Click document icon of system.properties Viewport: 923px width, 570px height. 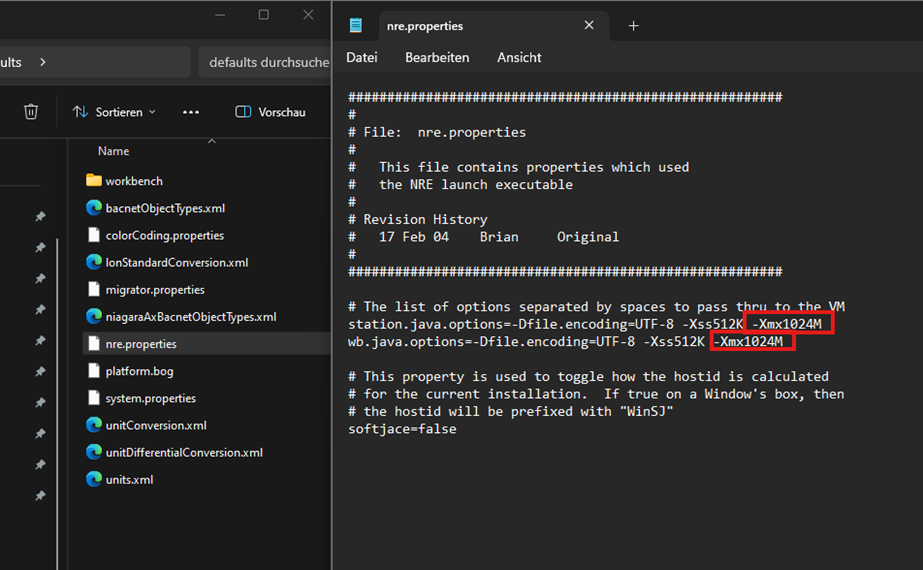click(94, 397)
